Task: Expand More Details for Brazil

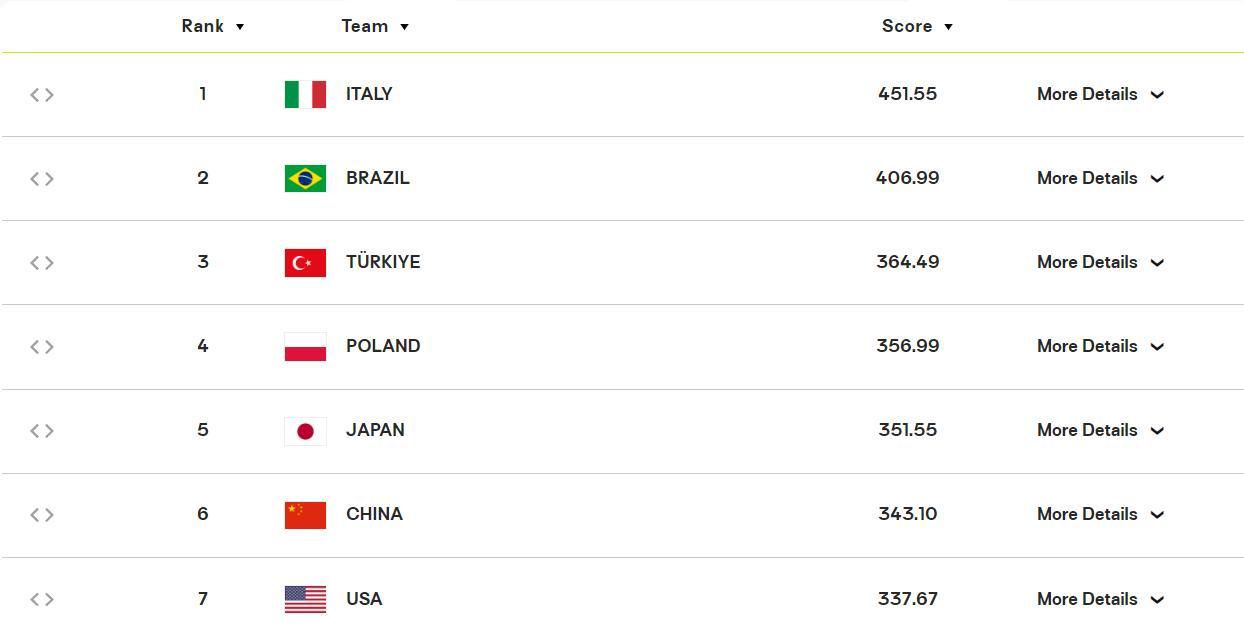Action: click(x=1100, y=178)
